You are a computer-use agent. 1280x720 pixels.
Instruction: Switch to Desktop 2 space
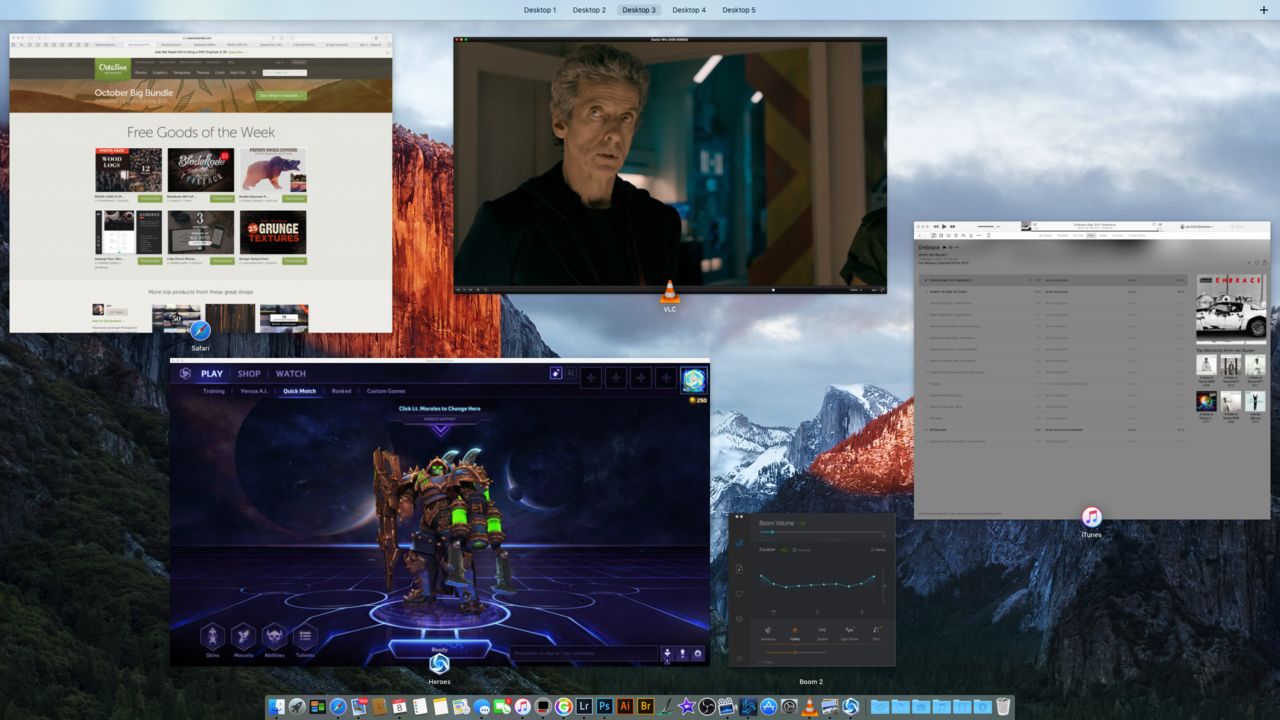pos(589,10)
